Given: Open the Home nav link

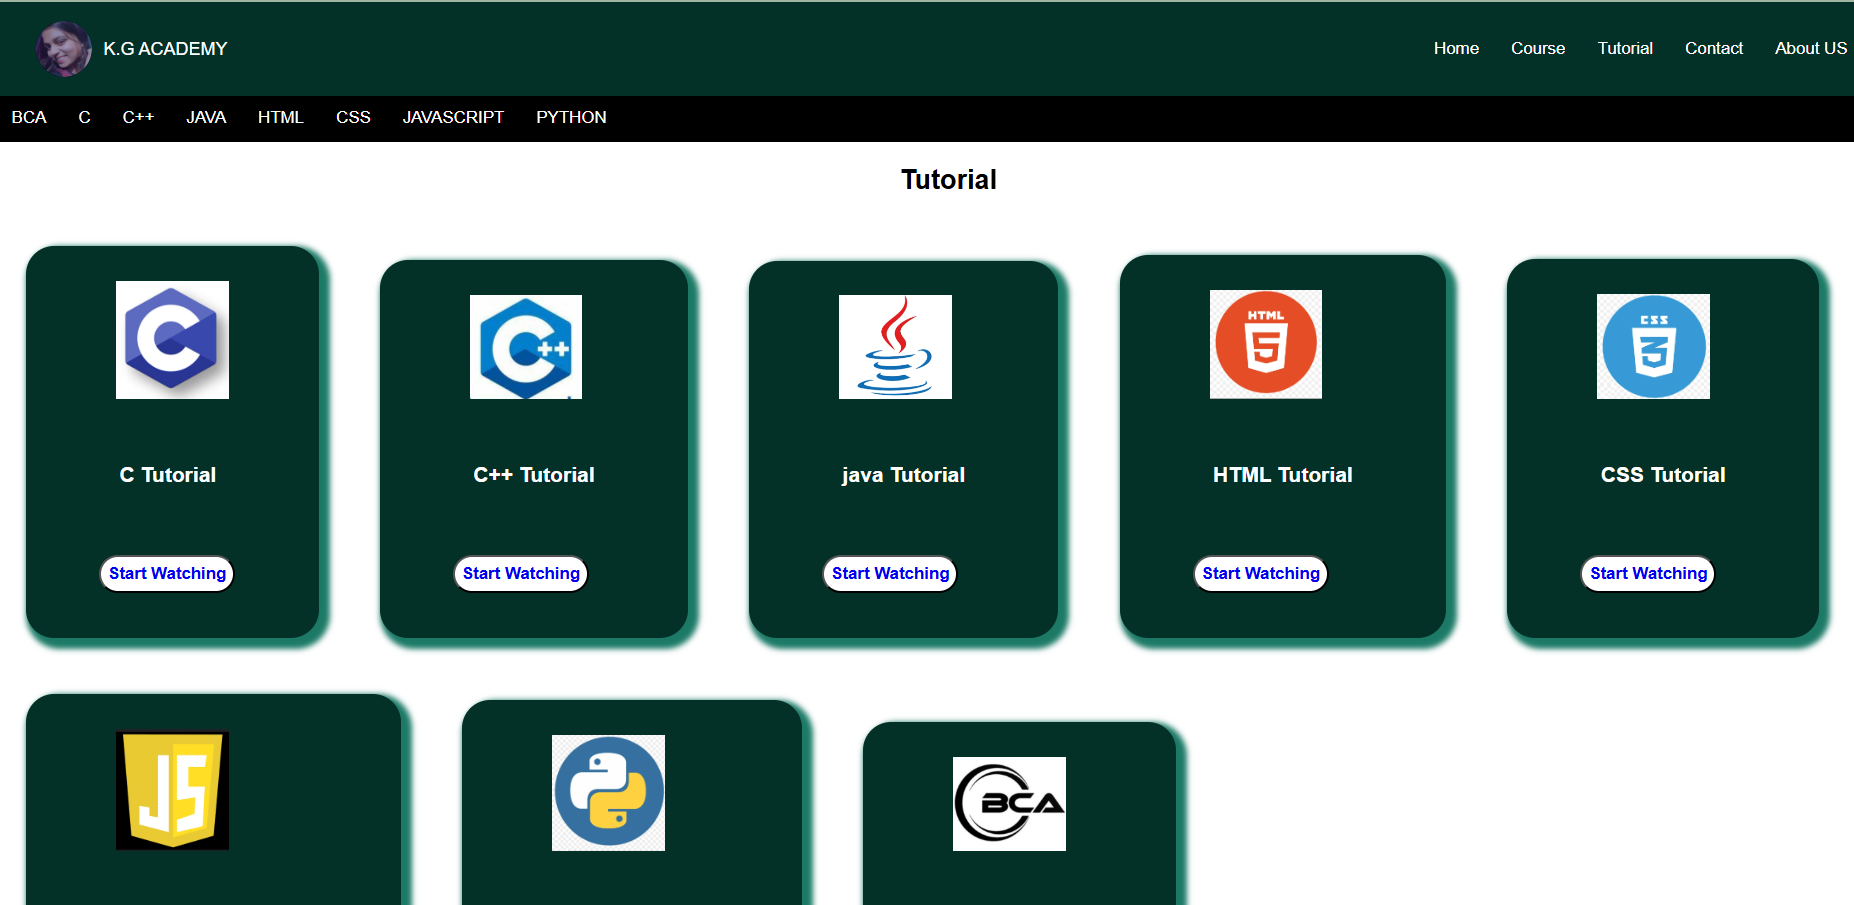Looking at the screenshot, I should click(x=1456, y=48).
